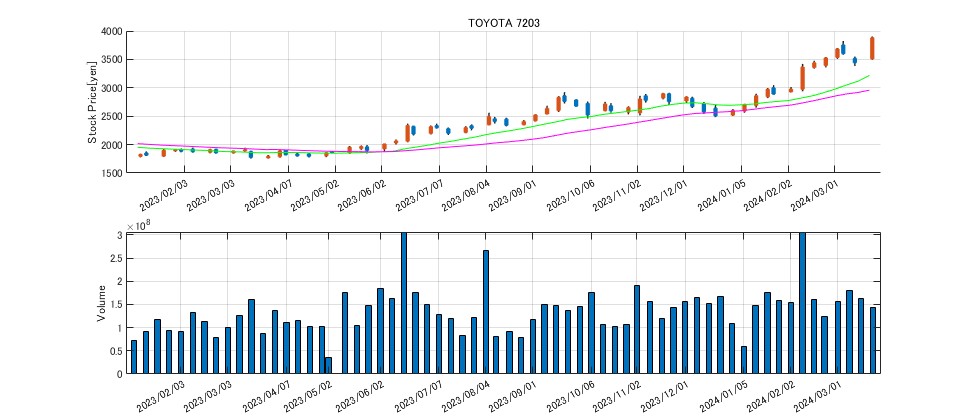Select 2023/10/06 under the volume chart
This screenshot has width=973, height=420.
570,396
